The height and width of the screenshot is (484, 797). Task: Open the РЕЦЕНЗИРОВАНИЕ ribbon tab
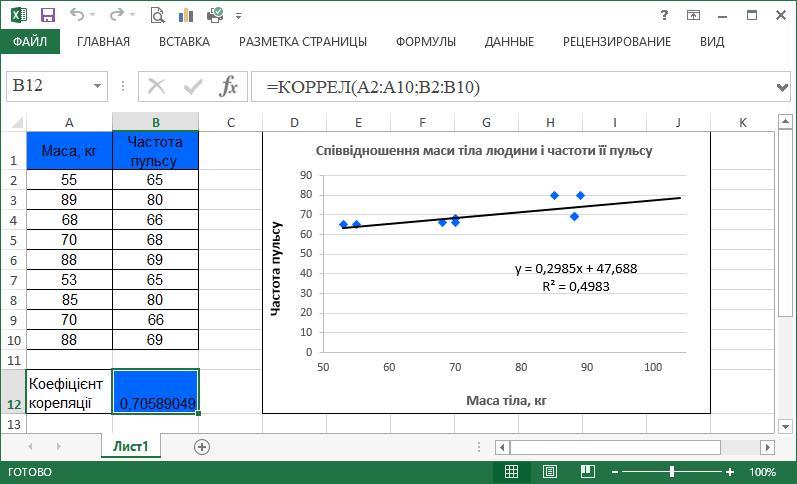(617, 42)
